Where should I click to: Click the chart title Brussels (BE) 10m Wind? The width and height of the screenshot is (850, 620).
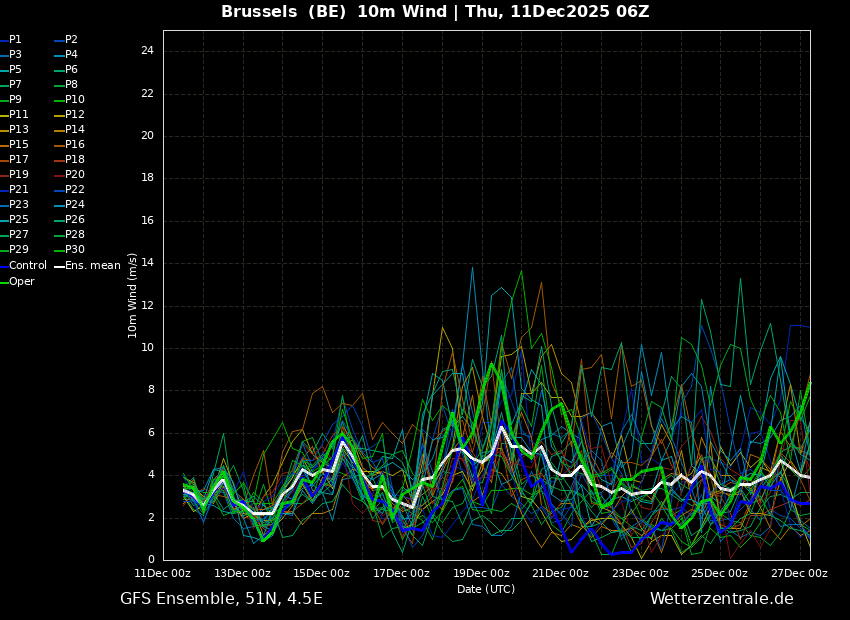[333, 11]
